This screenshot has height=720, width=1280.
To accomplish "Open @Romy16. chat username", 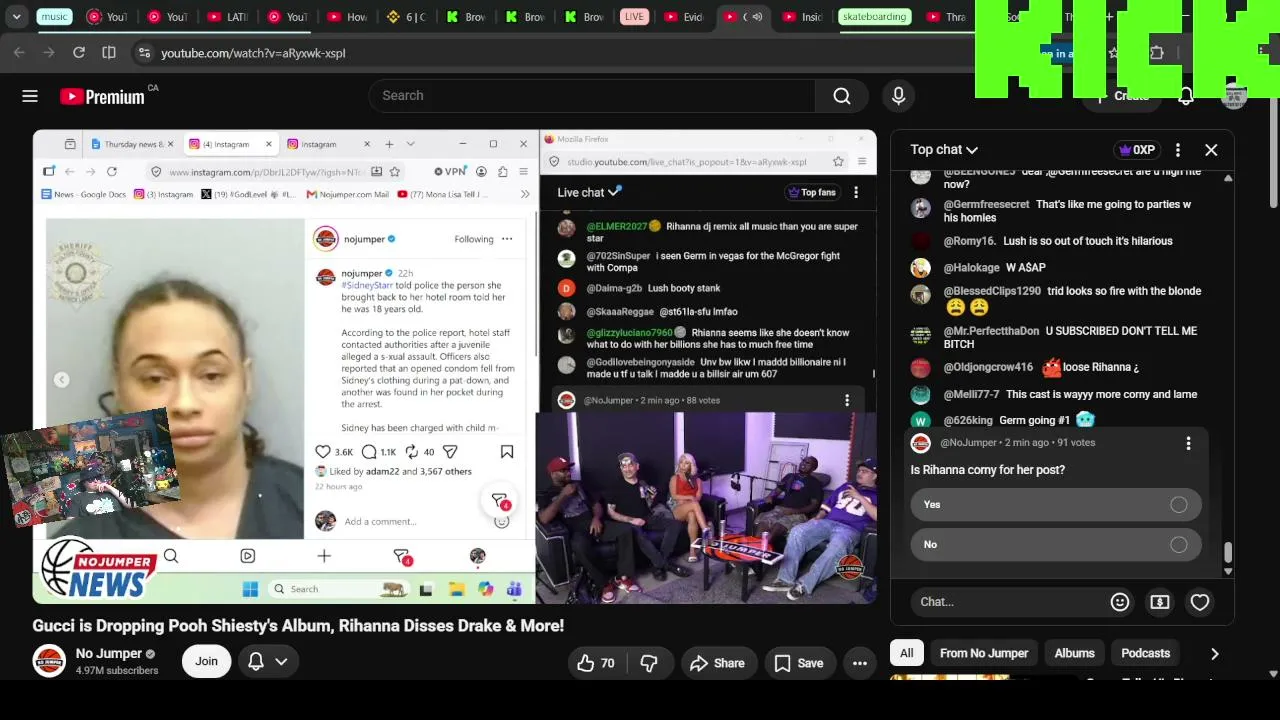I will point(969,241).
